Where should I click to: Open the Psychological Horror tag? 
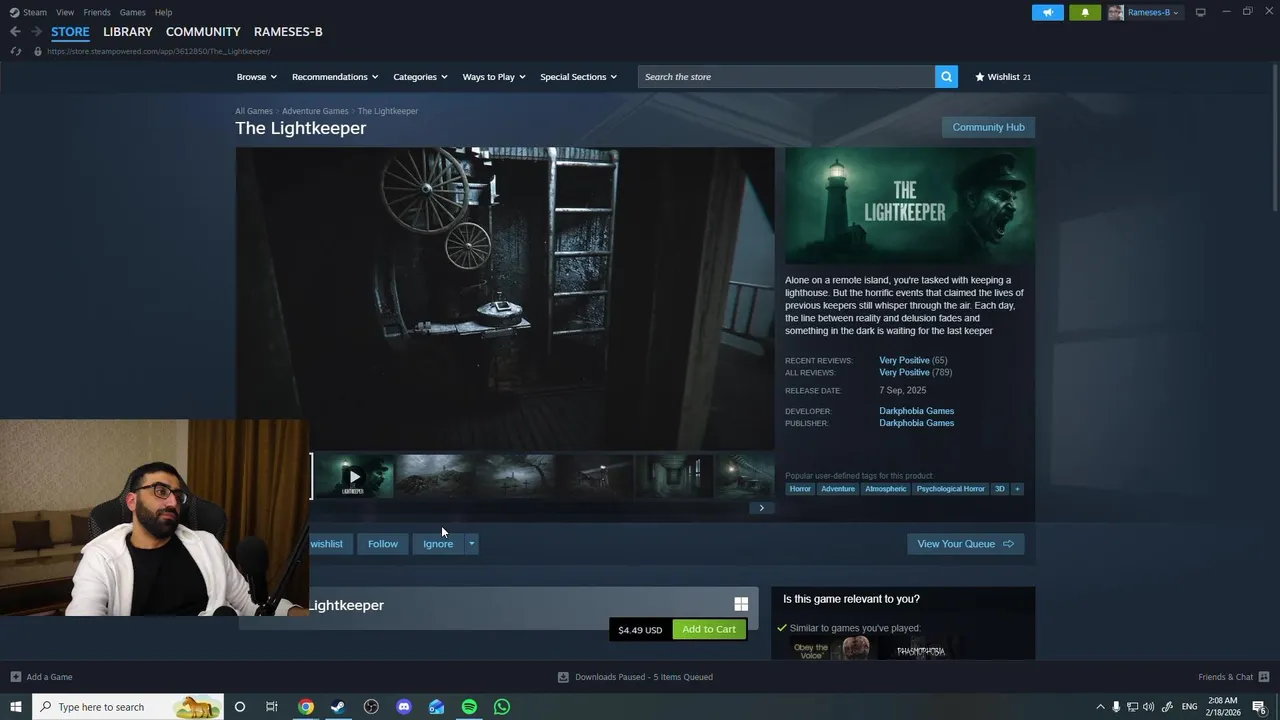click(x=950, y=489)
